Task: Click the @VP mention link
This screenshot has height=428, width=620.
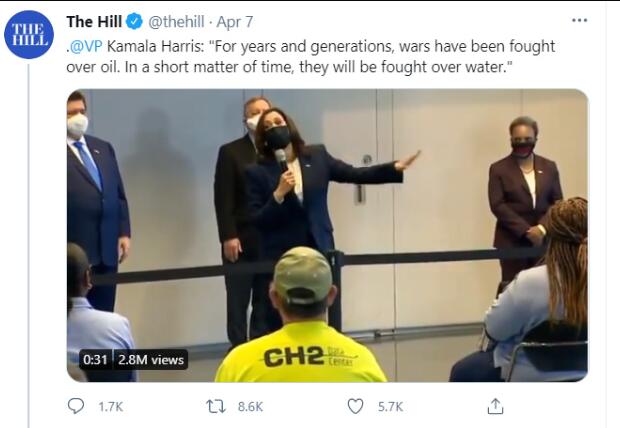Action: pyautogui.click(x=85, y=46)
